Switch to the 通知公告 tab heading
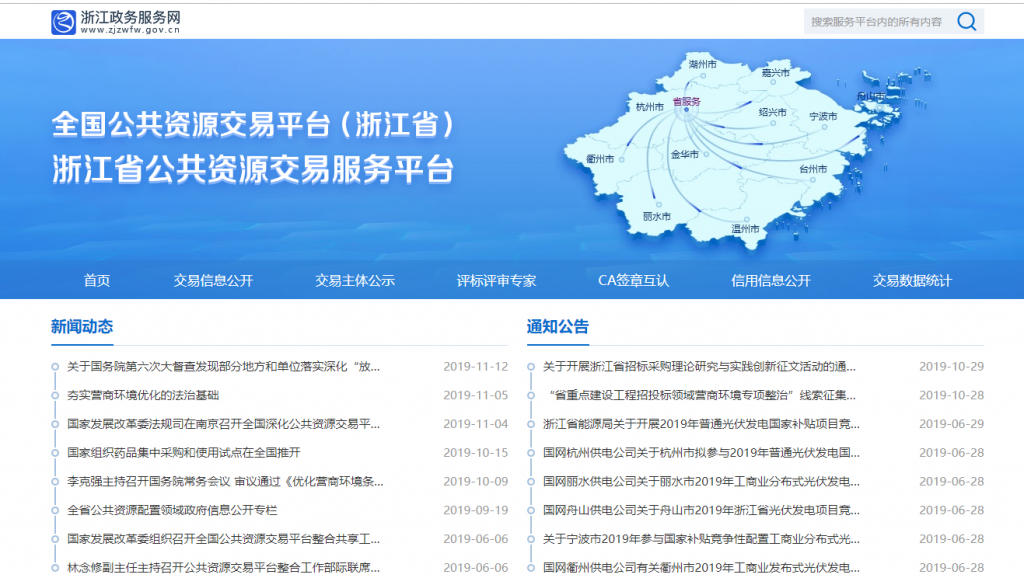 point(558,327)
